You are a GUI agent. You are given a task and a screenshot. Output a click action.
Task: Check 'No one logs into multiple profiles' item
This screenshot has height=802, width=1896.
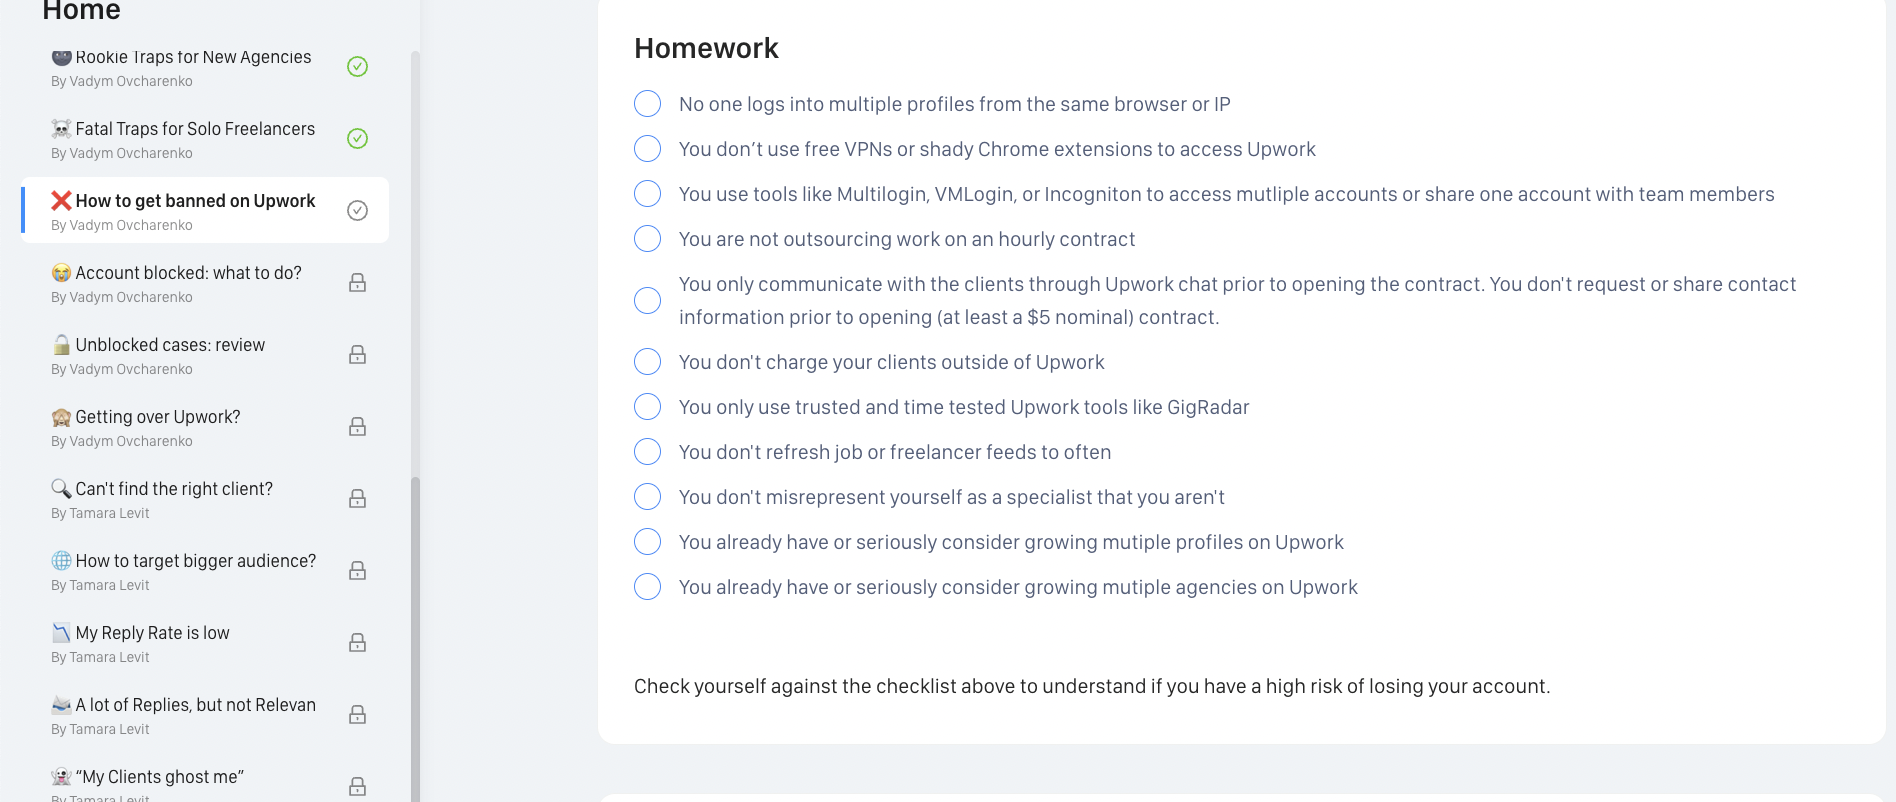pyautogui.click(x=648, y=104)
